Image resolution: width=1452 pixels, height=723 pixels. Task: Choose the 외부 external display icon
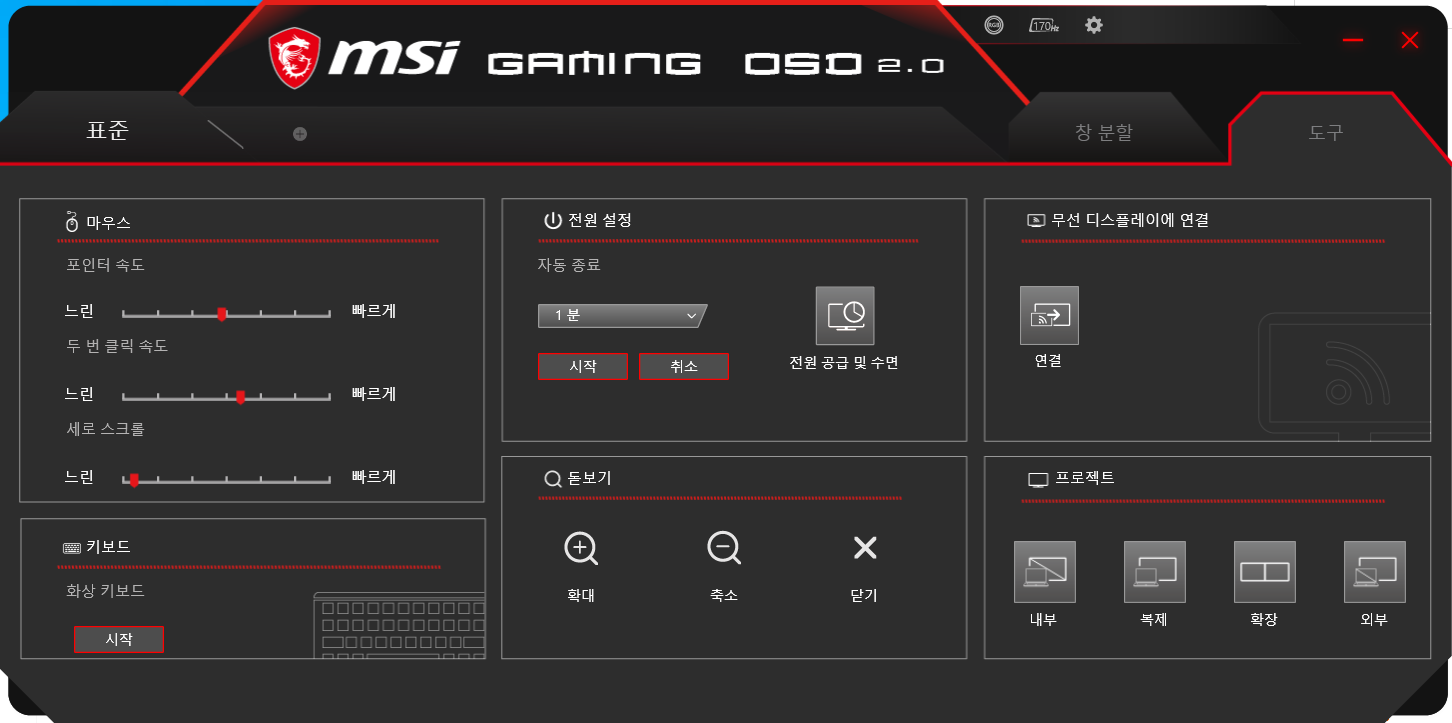coord(1375,572)
